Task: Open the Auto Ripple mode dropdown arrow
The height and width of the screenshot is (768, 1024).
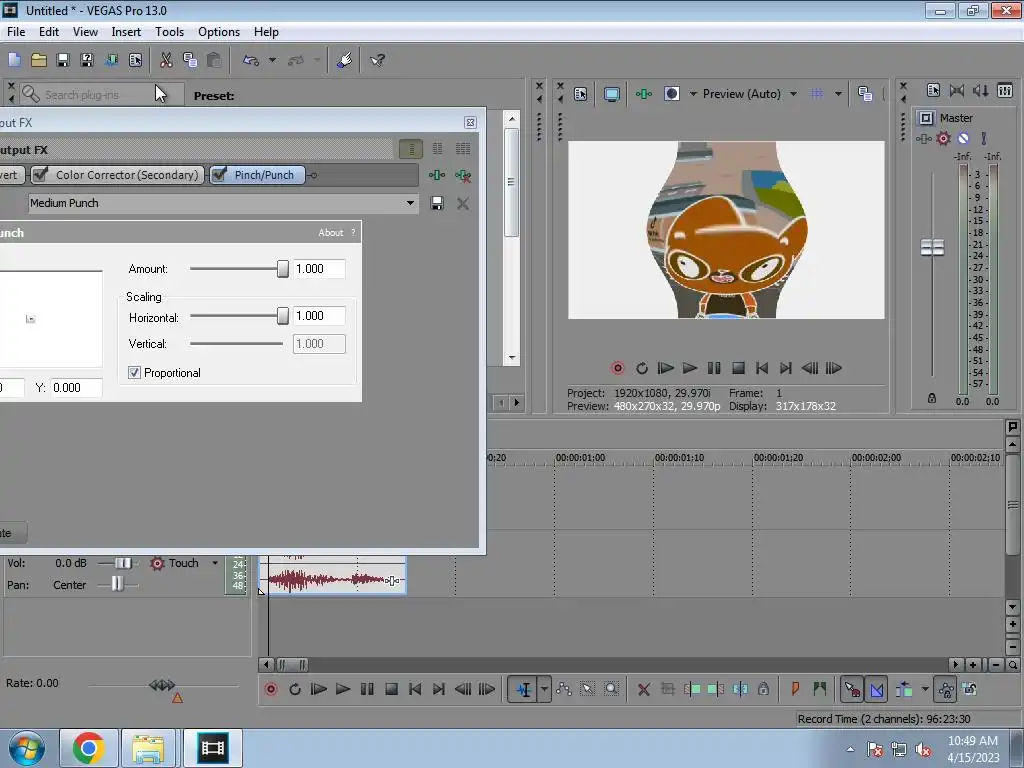Action: [x=925, y=690]
